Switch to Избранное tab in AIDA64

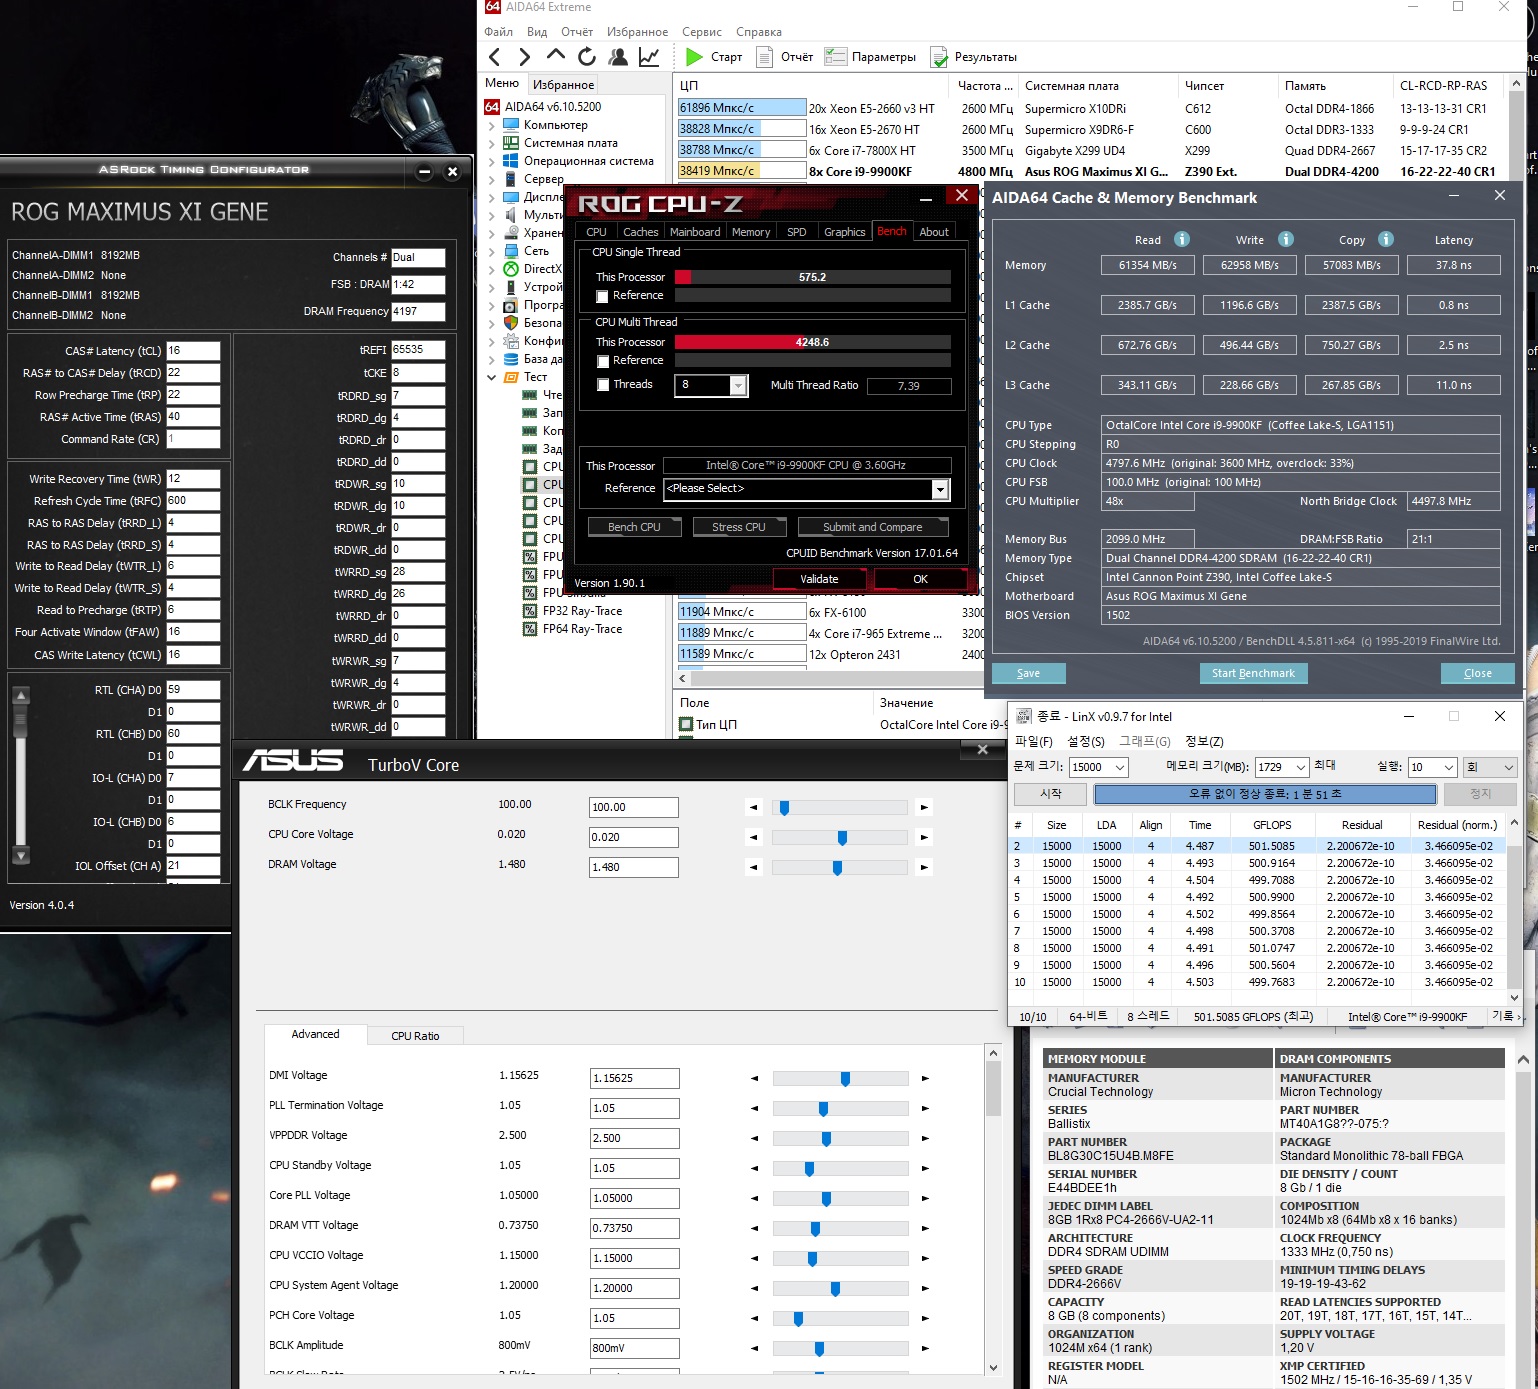pos(563,85)
